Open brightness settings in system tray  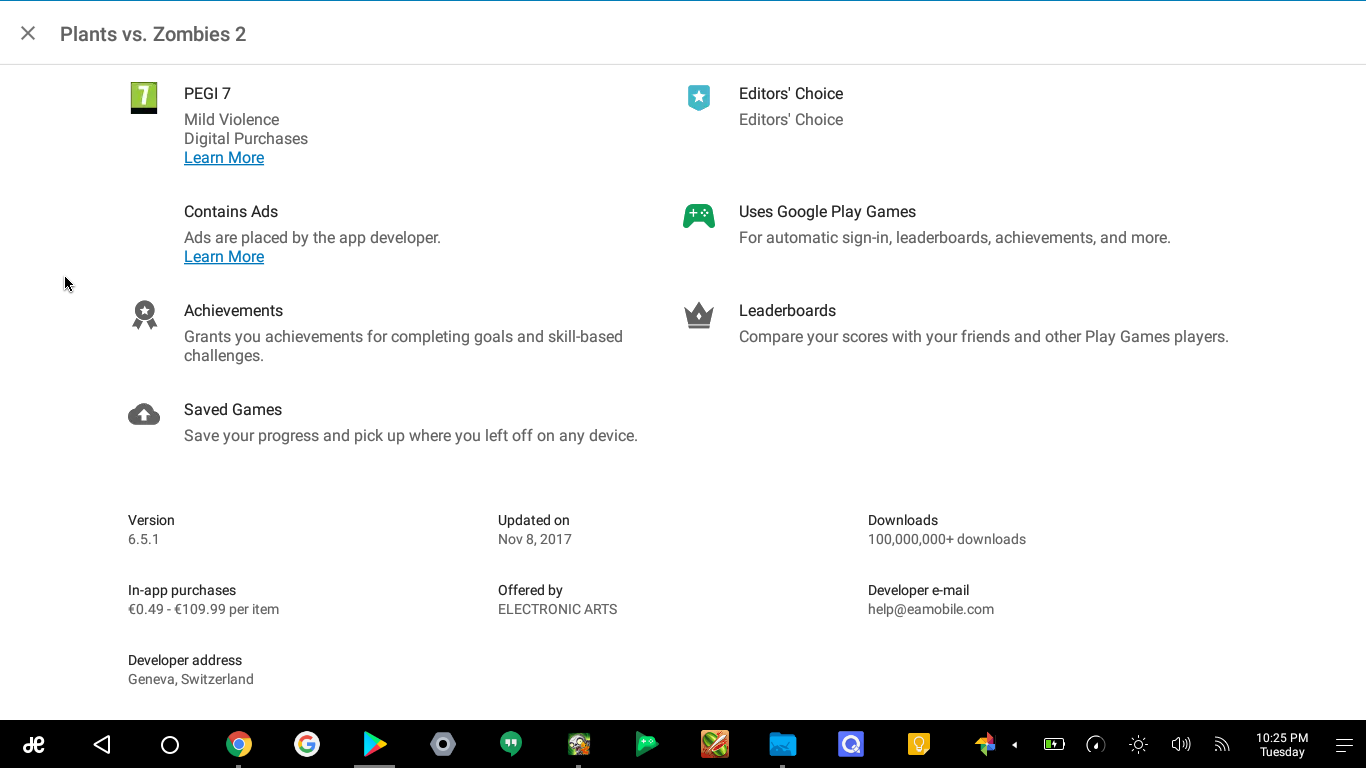coord(1138,744)
